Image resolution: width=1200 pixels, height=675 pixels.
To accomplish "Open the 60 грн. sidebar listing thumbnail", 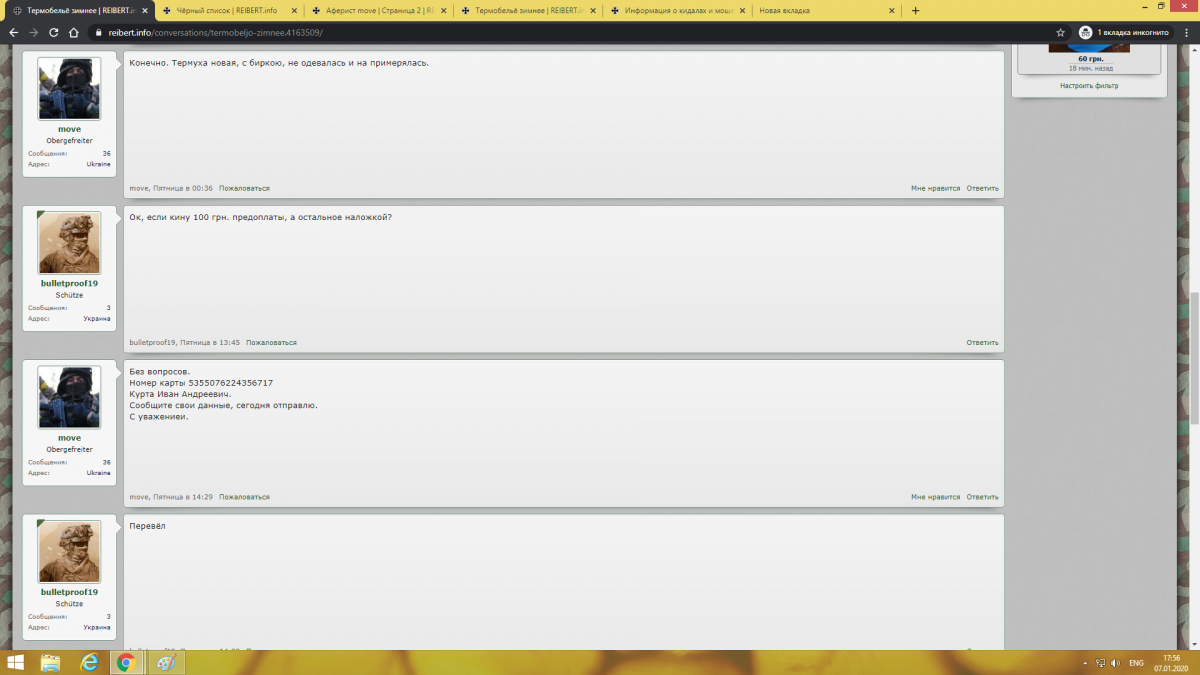I will [x=1088, y=46].
